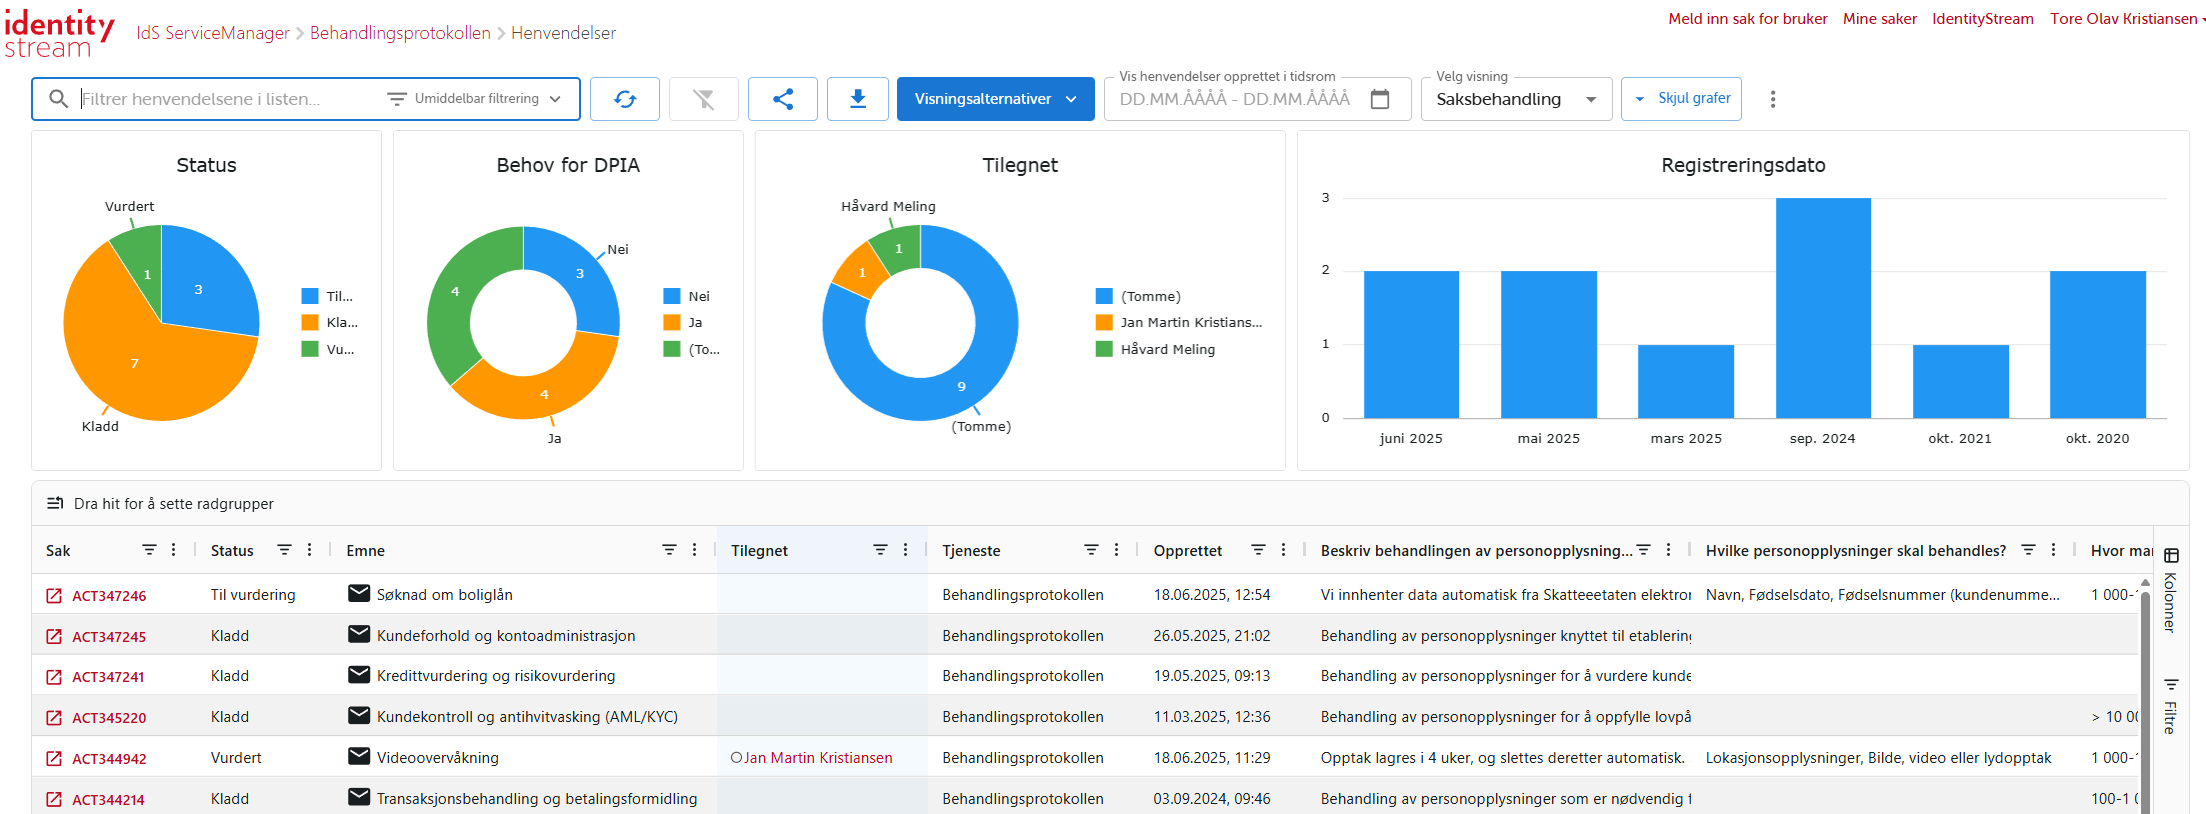Viewport: 2206px width, 814px height.
Task: Open the three-dot more options menu
Action: point(1772,99)
